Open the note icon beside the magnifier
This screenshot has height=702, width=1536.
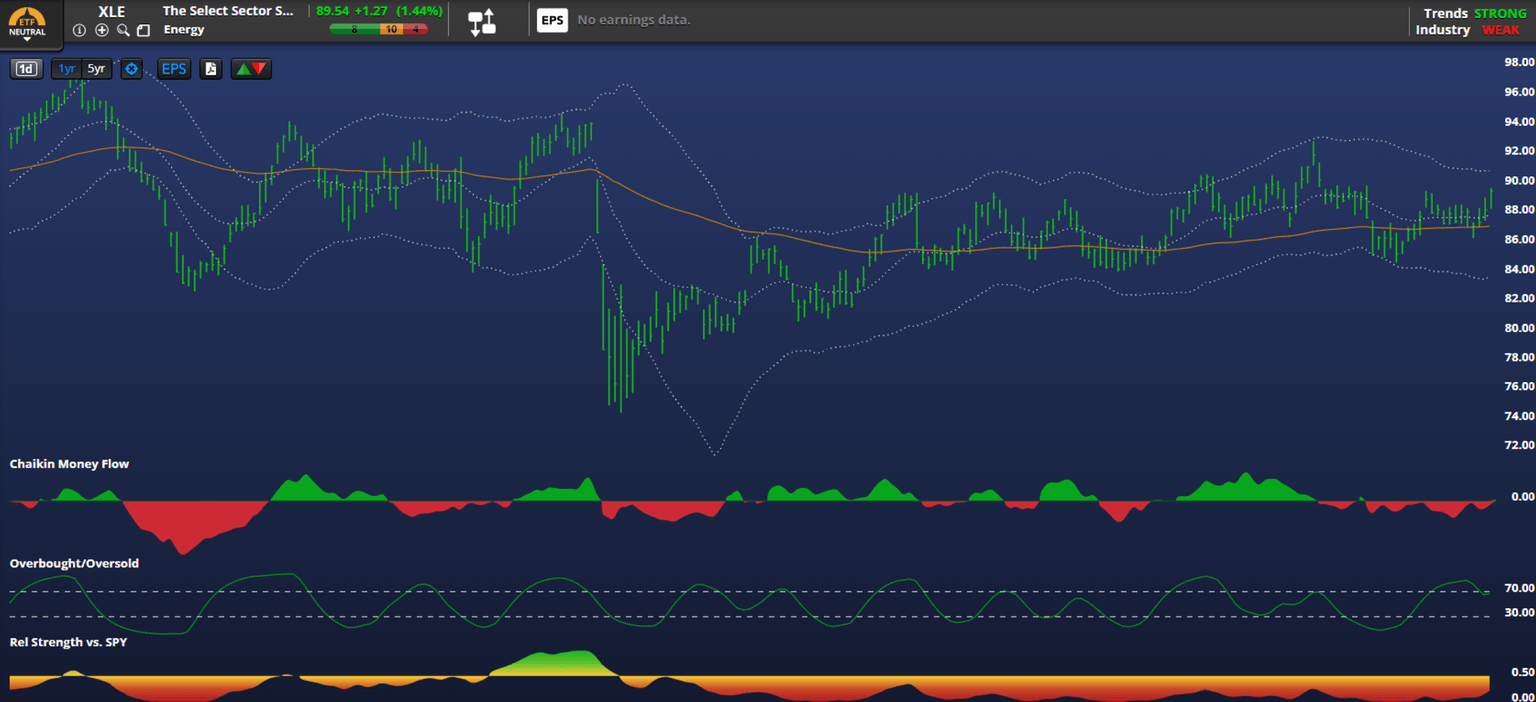pyautogui.click(x=144, y=30)
